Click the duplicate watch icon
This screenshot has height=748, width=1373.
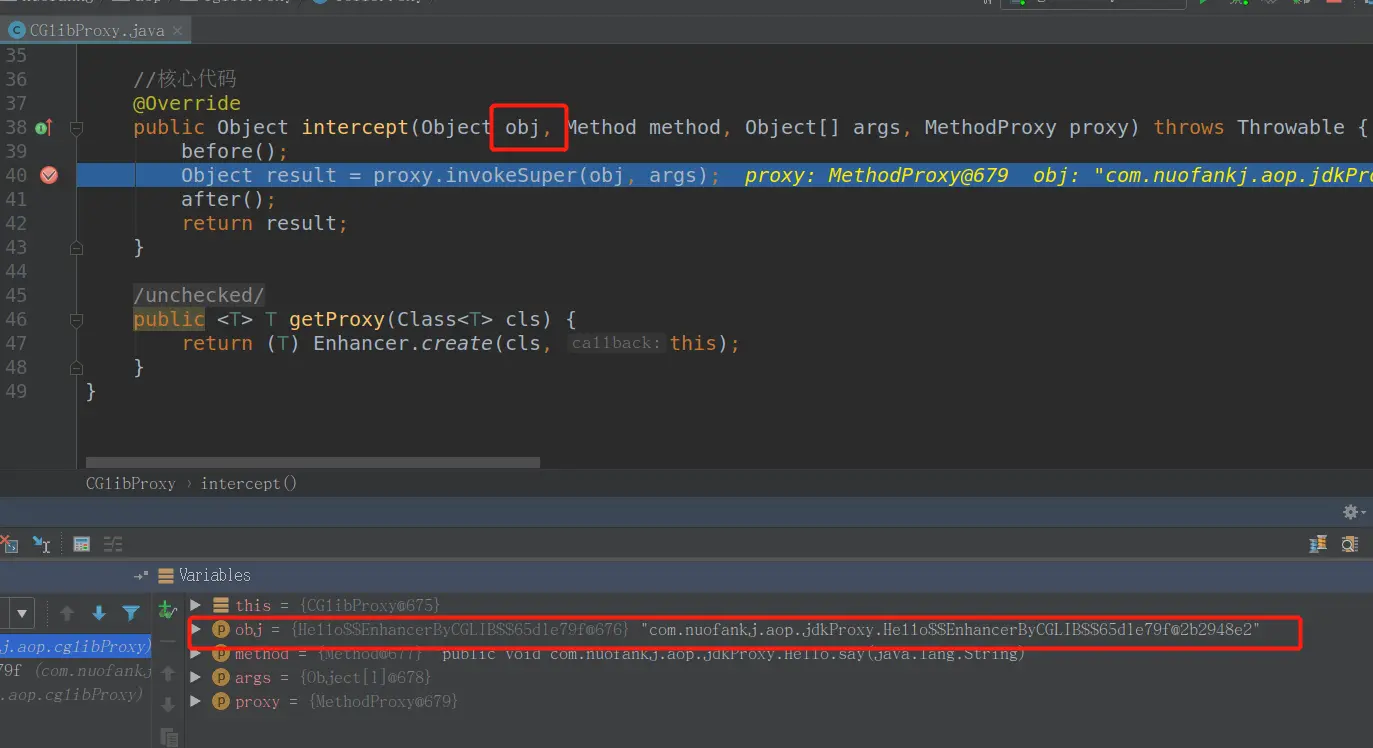(x=169, y=737)
